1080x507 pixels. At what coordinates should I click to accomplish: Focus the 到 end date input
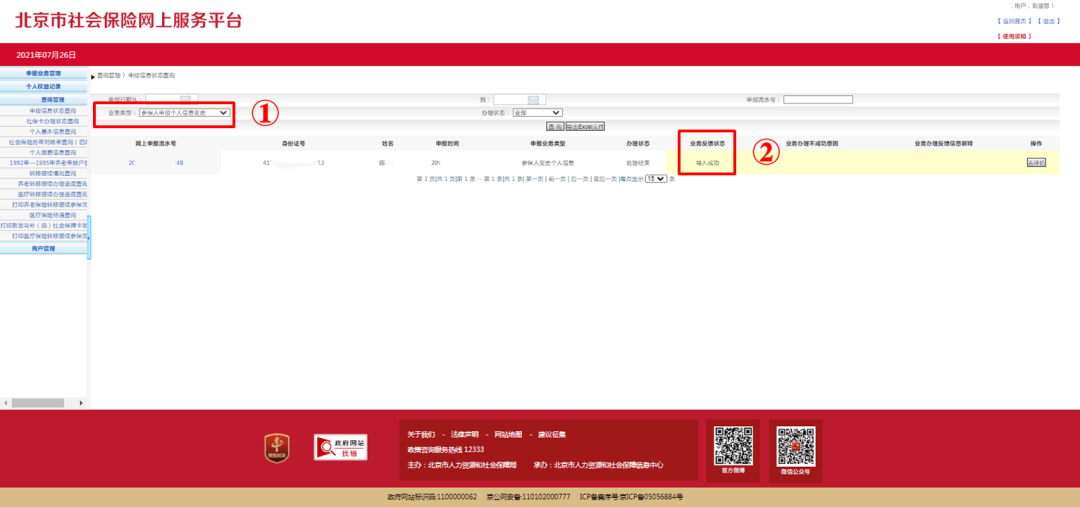click(519, 100)
